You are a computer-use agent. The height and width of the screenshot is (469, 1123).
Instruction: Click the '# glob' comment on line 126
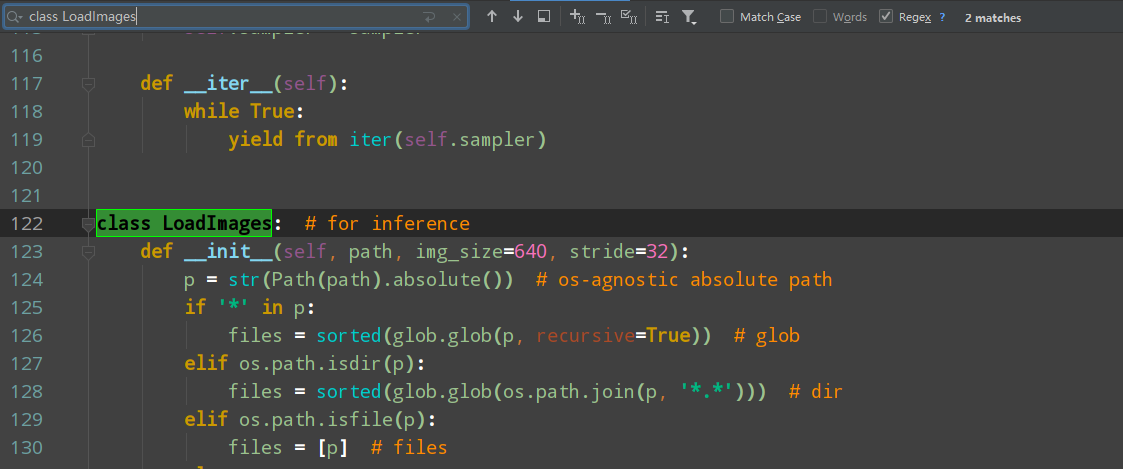766,335
